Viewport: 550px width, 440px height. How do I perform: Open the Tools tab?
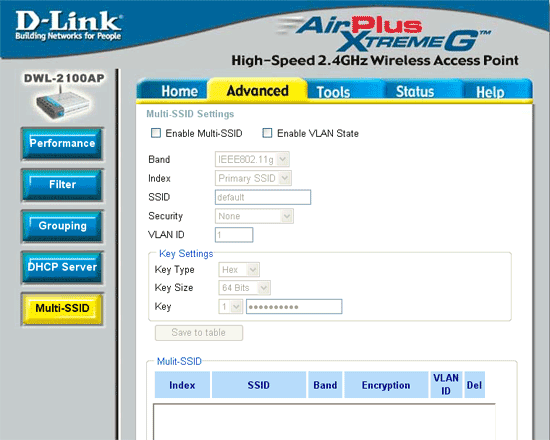[x=333, y=92]
